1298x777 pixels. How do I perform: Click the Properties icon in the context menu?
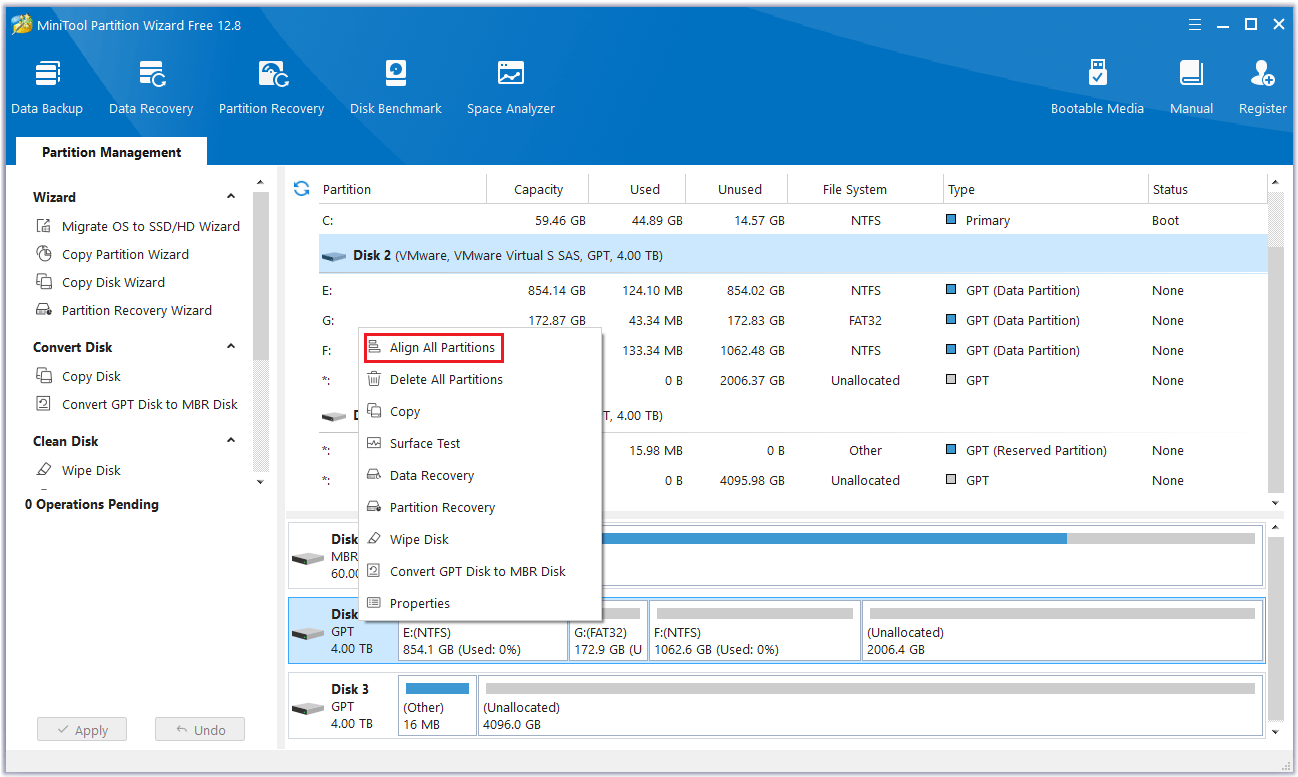pyautogui.click(x=374, y=603)
